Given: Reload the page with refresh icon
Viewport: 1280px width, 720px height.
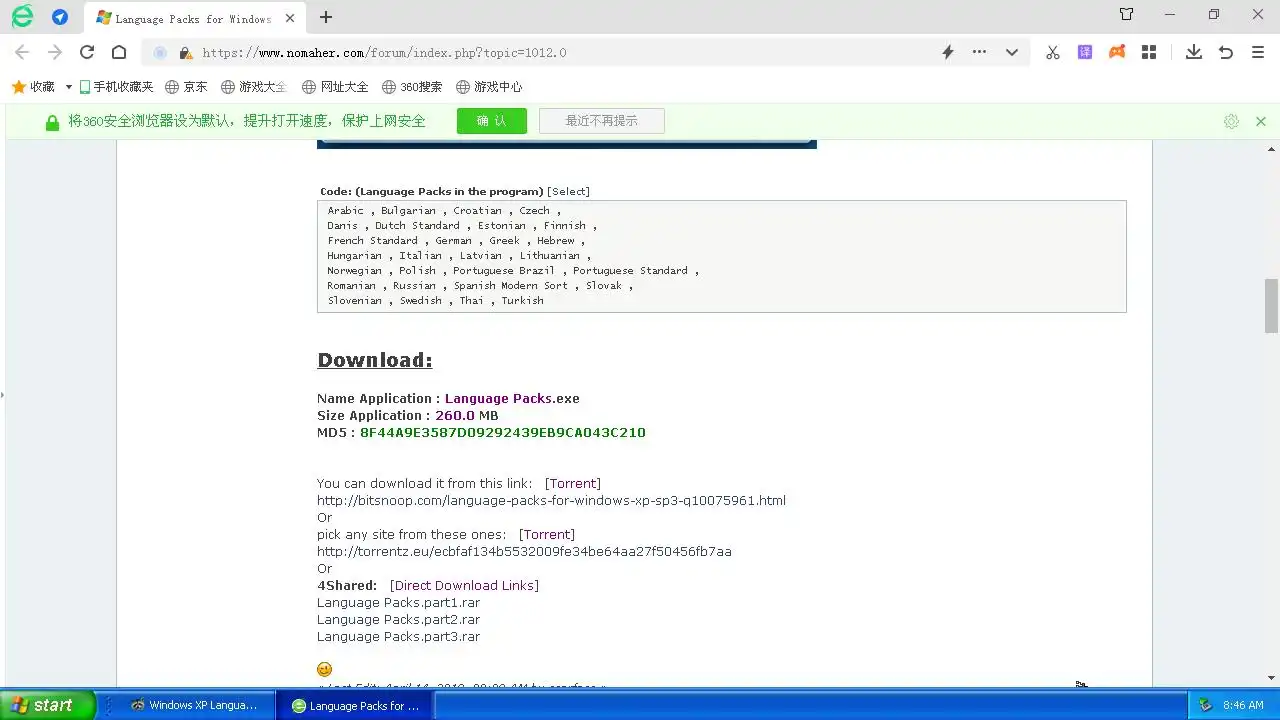Looking at the screenshot, I should 87,52.
